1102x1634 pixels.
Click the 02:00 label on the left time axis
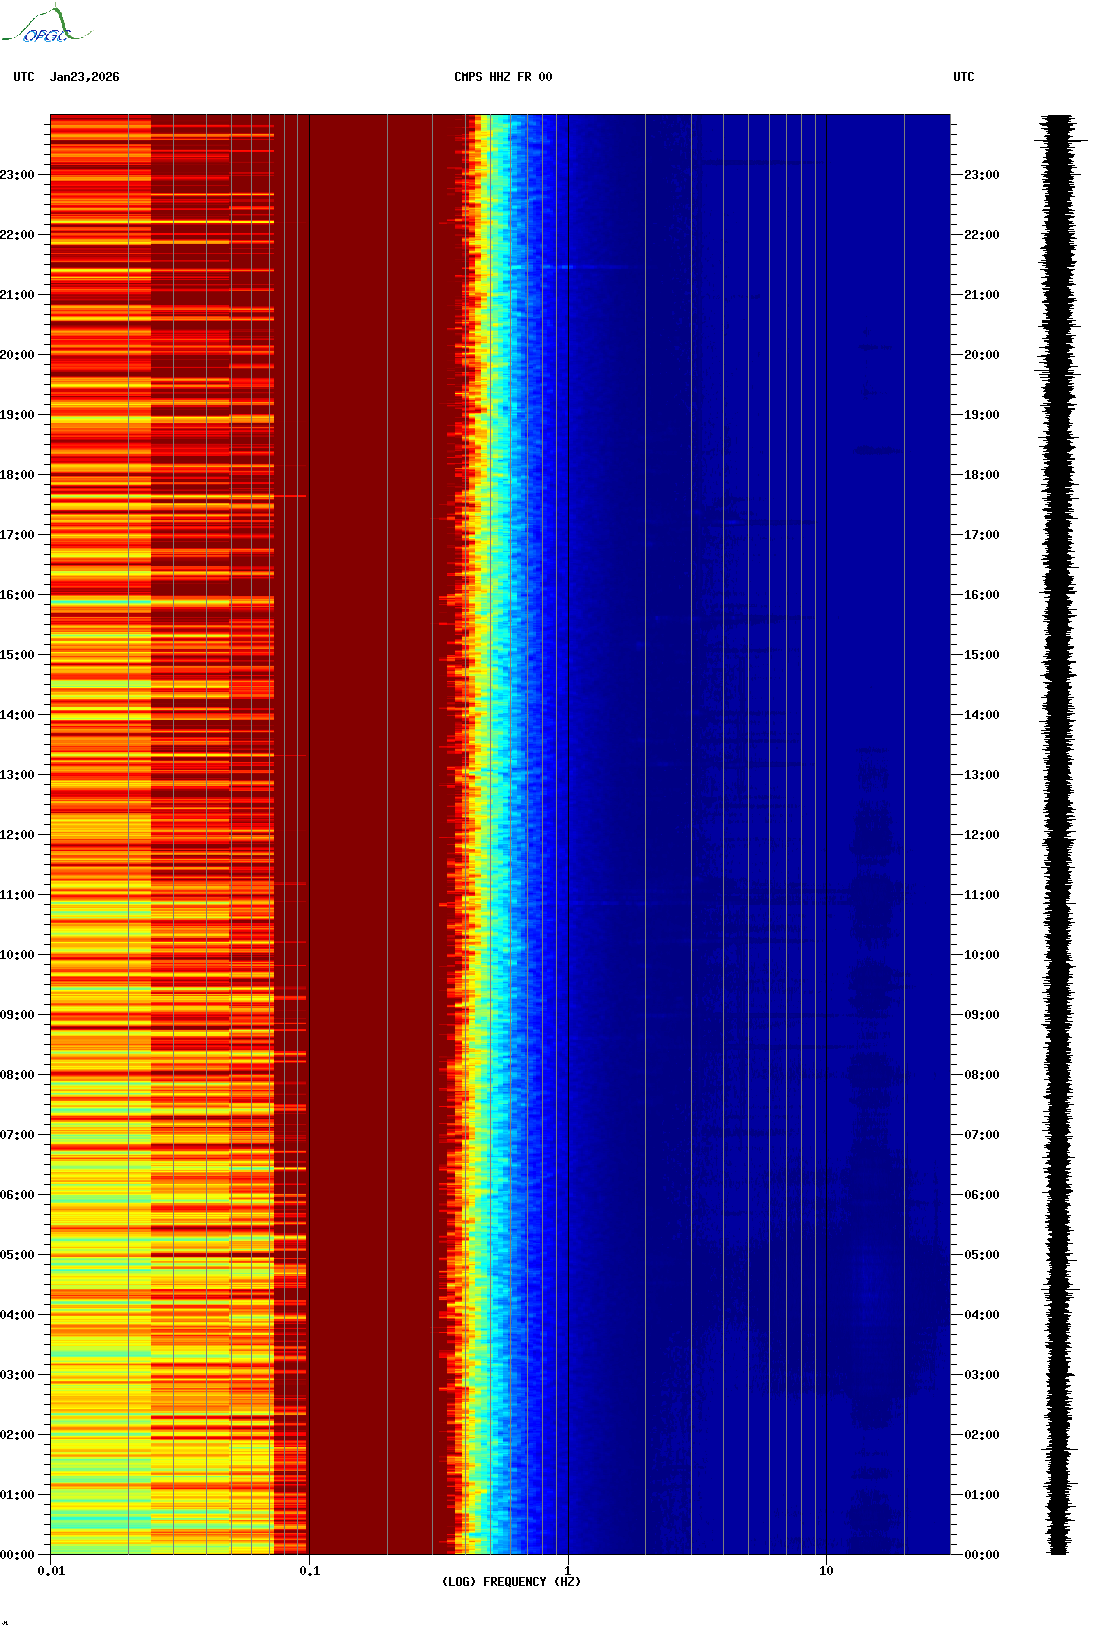[x=17, y=1435]
